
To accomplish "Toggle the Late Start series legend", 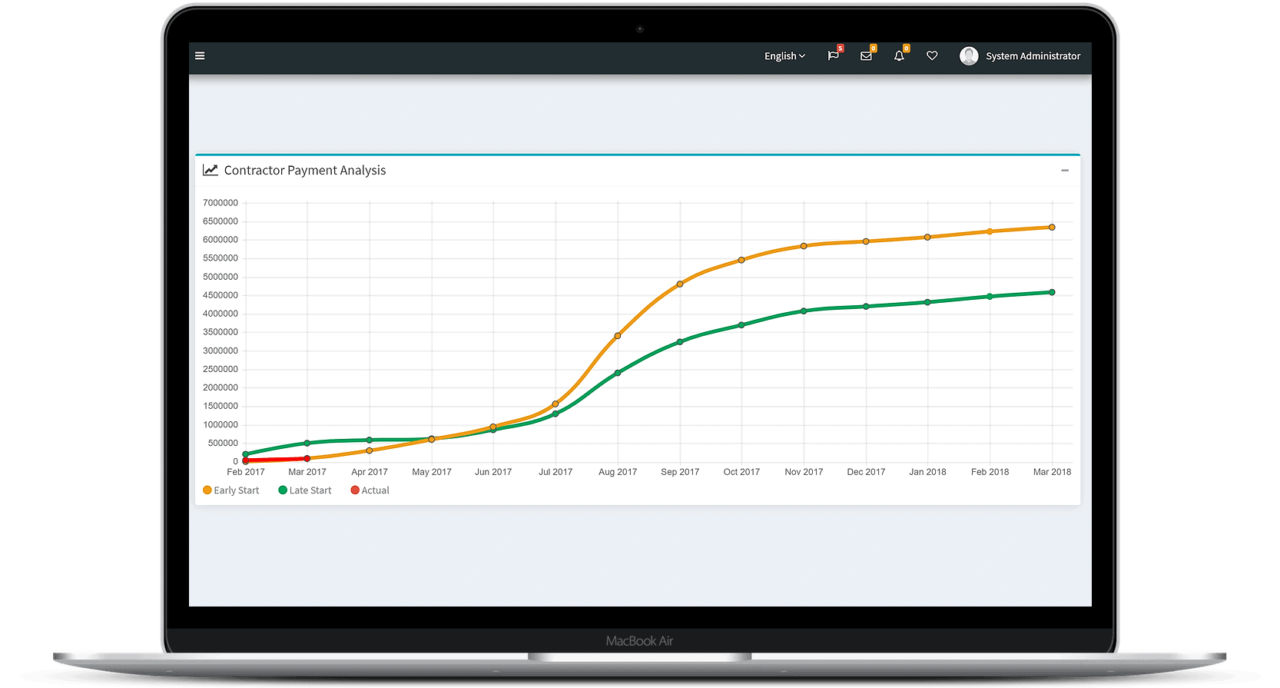I will (x=305, y=490).
